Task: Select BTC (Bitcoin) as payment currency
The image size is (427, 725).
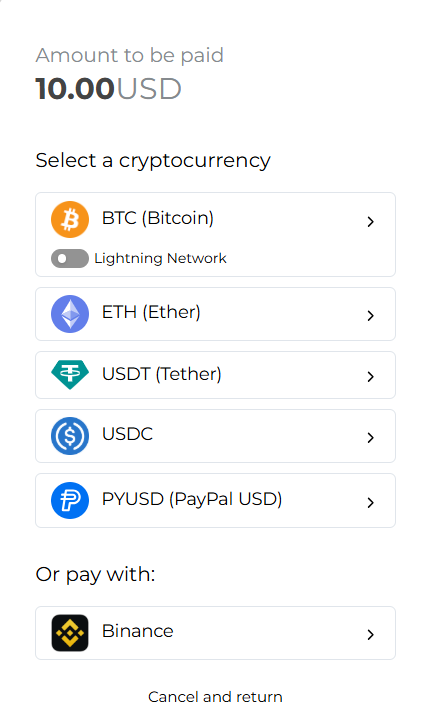Action: click(x=158, y=218)
